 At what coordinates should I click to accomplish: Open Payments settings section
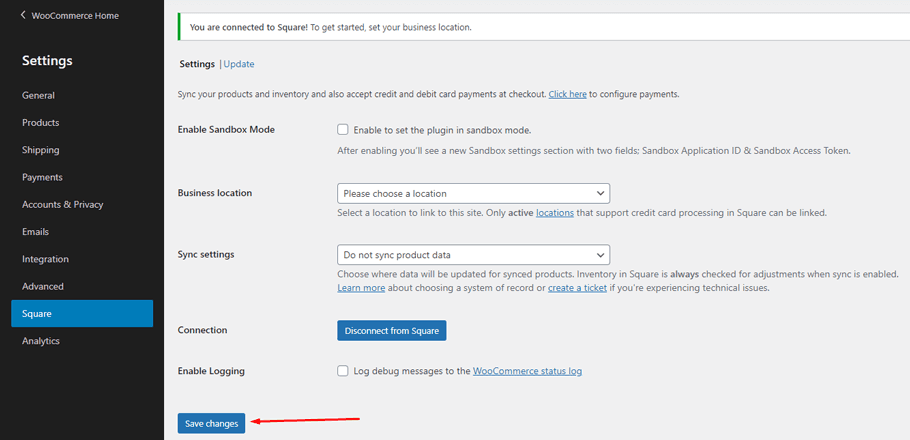(42, 177)
